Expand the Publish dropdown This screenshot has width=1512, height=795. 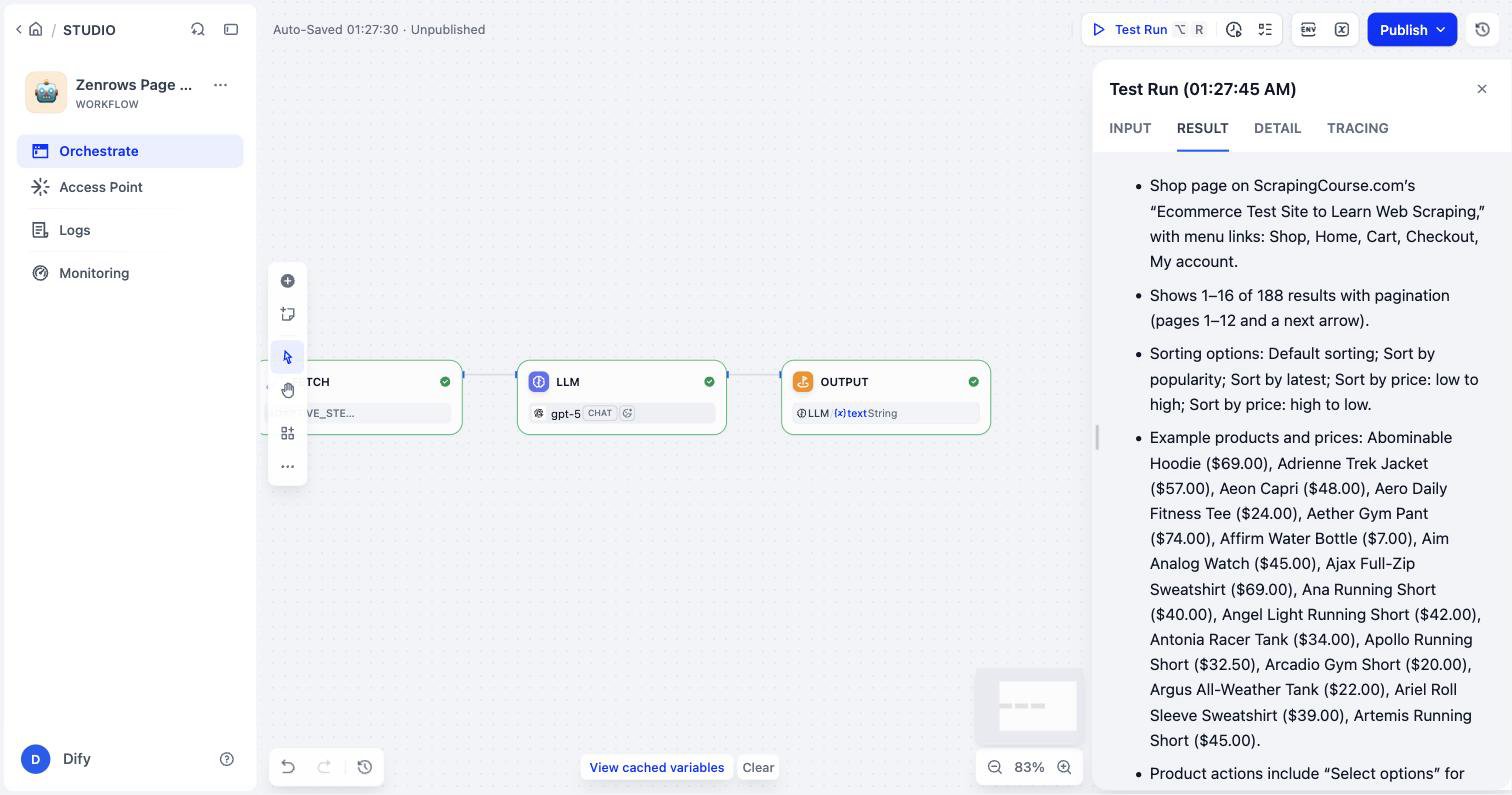[1441, 29]
